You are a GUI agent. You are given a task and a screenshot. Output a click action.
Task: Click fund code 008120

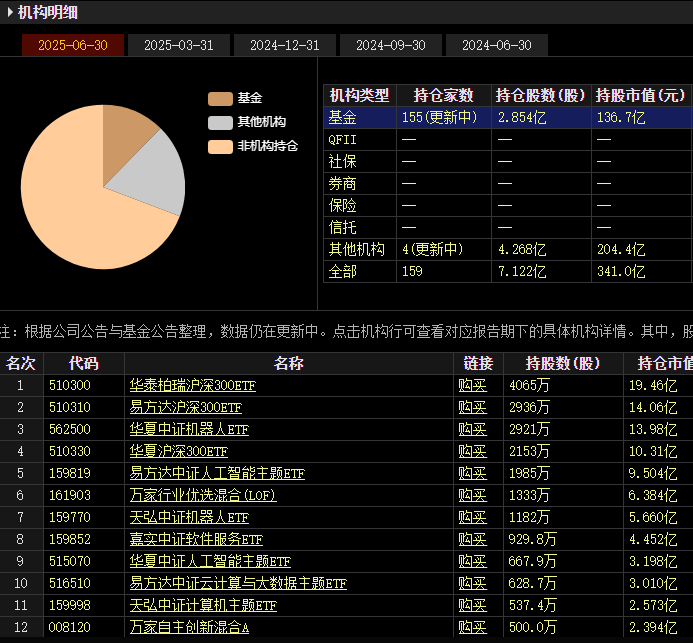[68, 627]
